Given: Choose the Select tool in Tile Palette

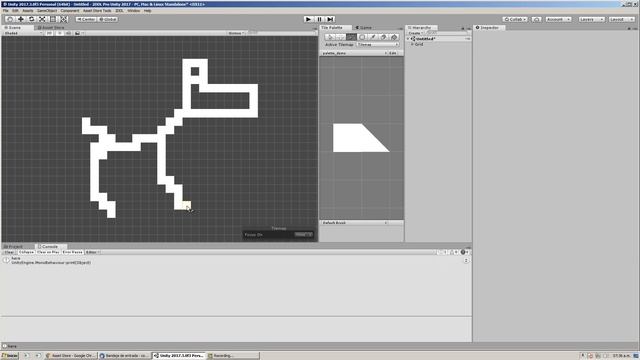Looking at the screenshot, I should click(330, 37).
